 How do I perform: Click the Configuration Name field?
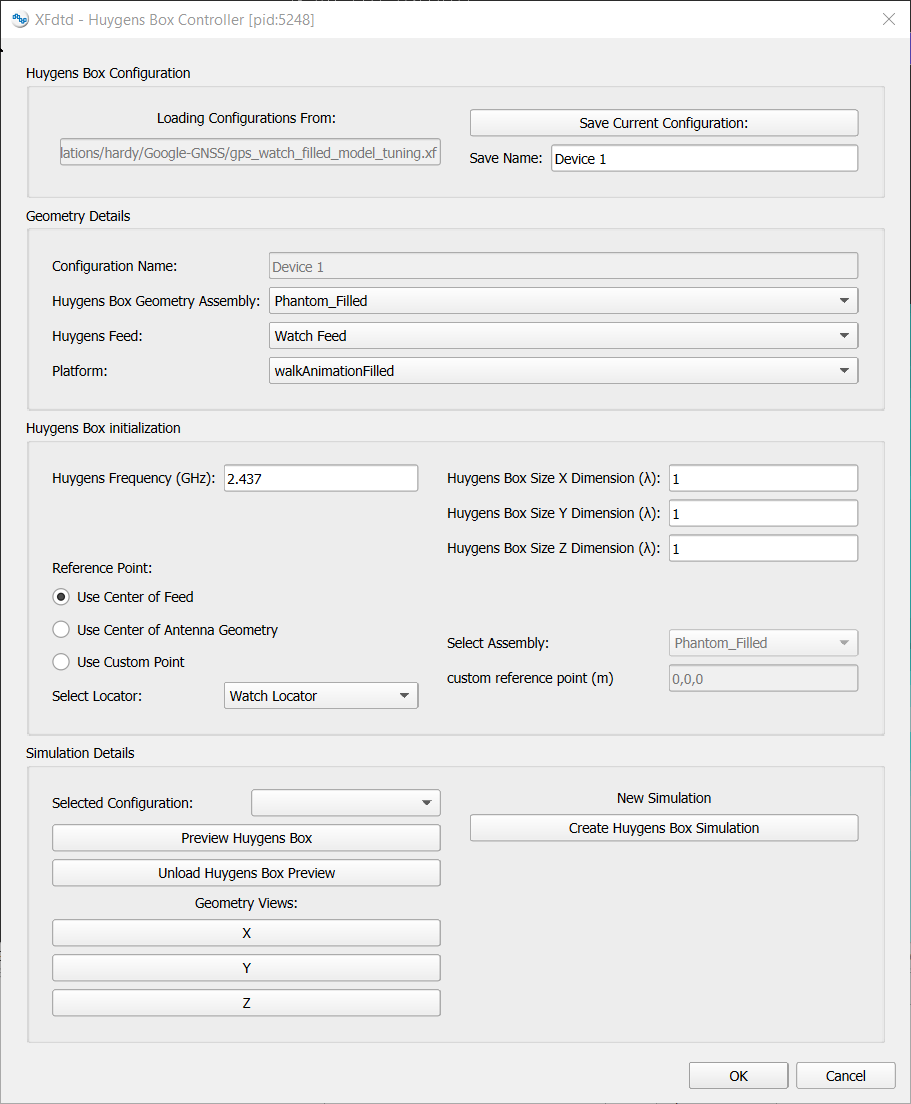pyautogui.click(x=563, y=266)
